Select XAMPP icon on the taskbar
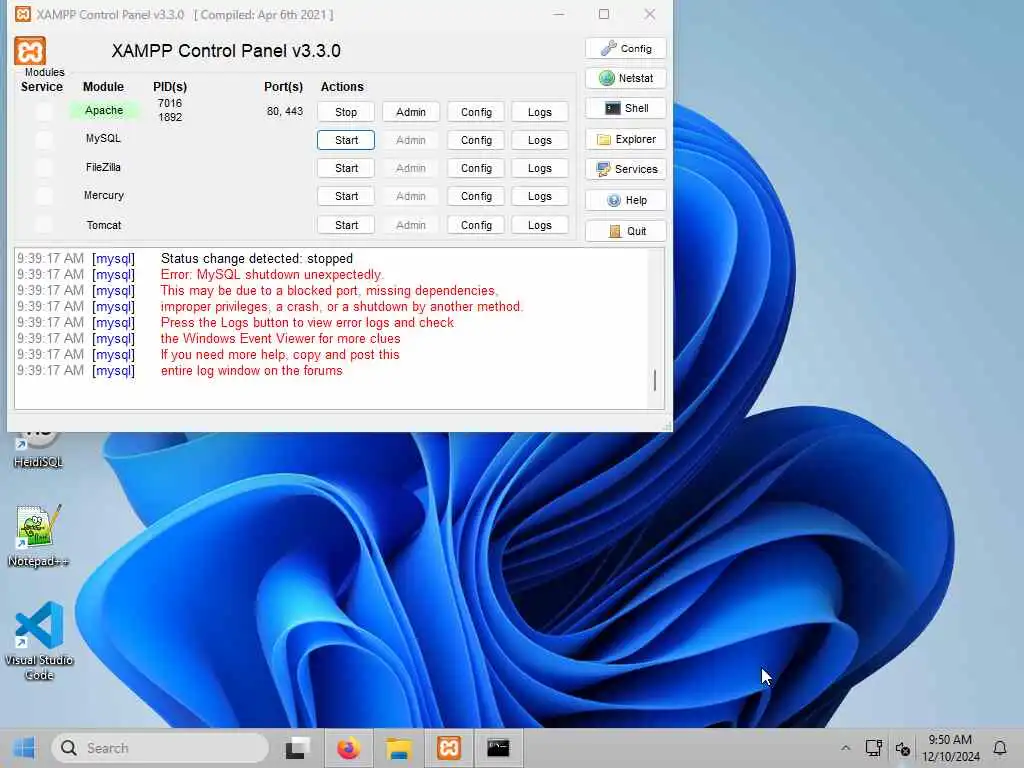 pyautogui.click(x=449, y=748)
